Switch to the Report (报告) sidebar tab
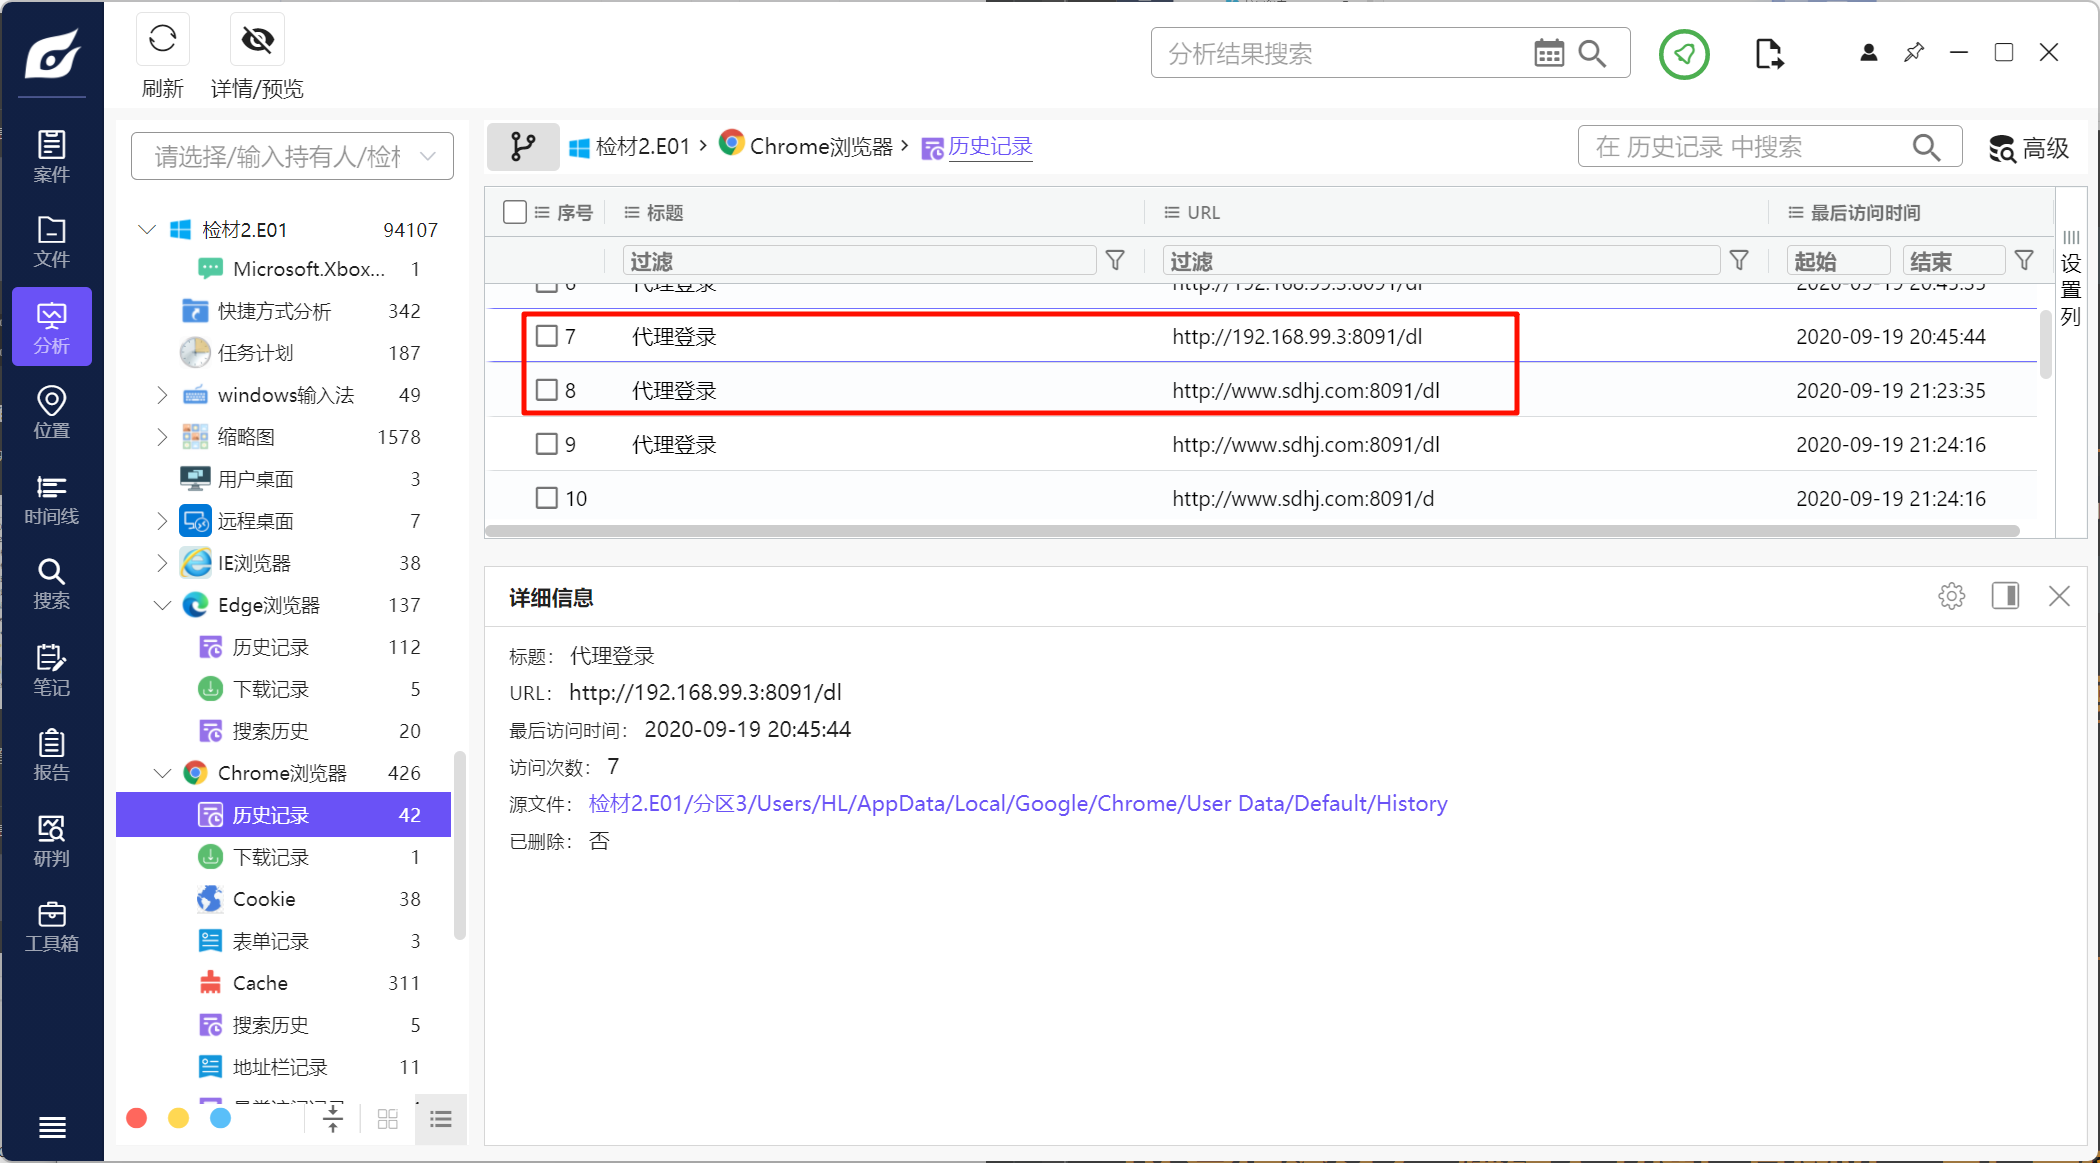This screenshot has width=2100, height=1163. click(x=51, y=755)
